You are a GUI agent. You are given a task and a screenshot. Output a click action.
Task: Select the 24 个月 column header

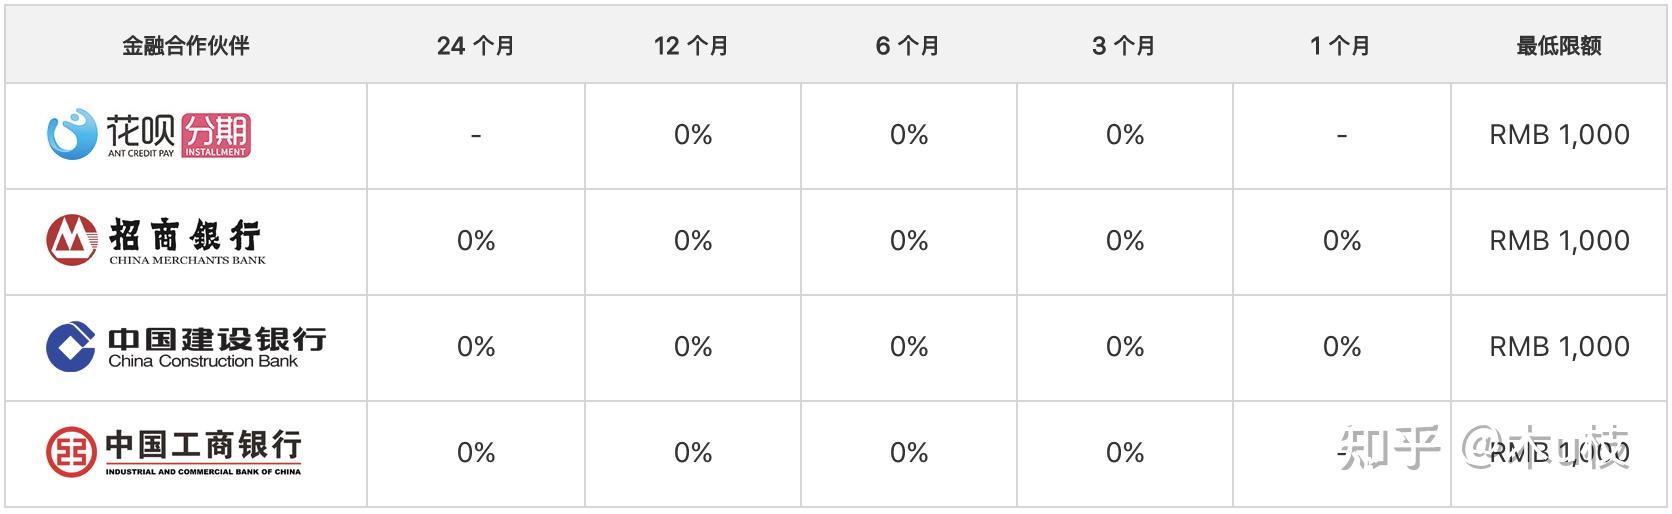(476, 45)
